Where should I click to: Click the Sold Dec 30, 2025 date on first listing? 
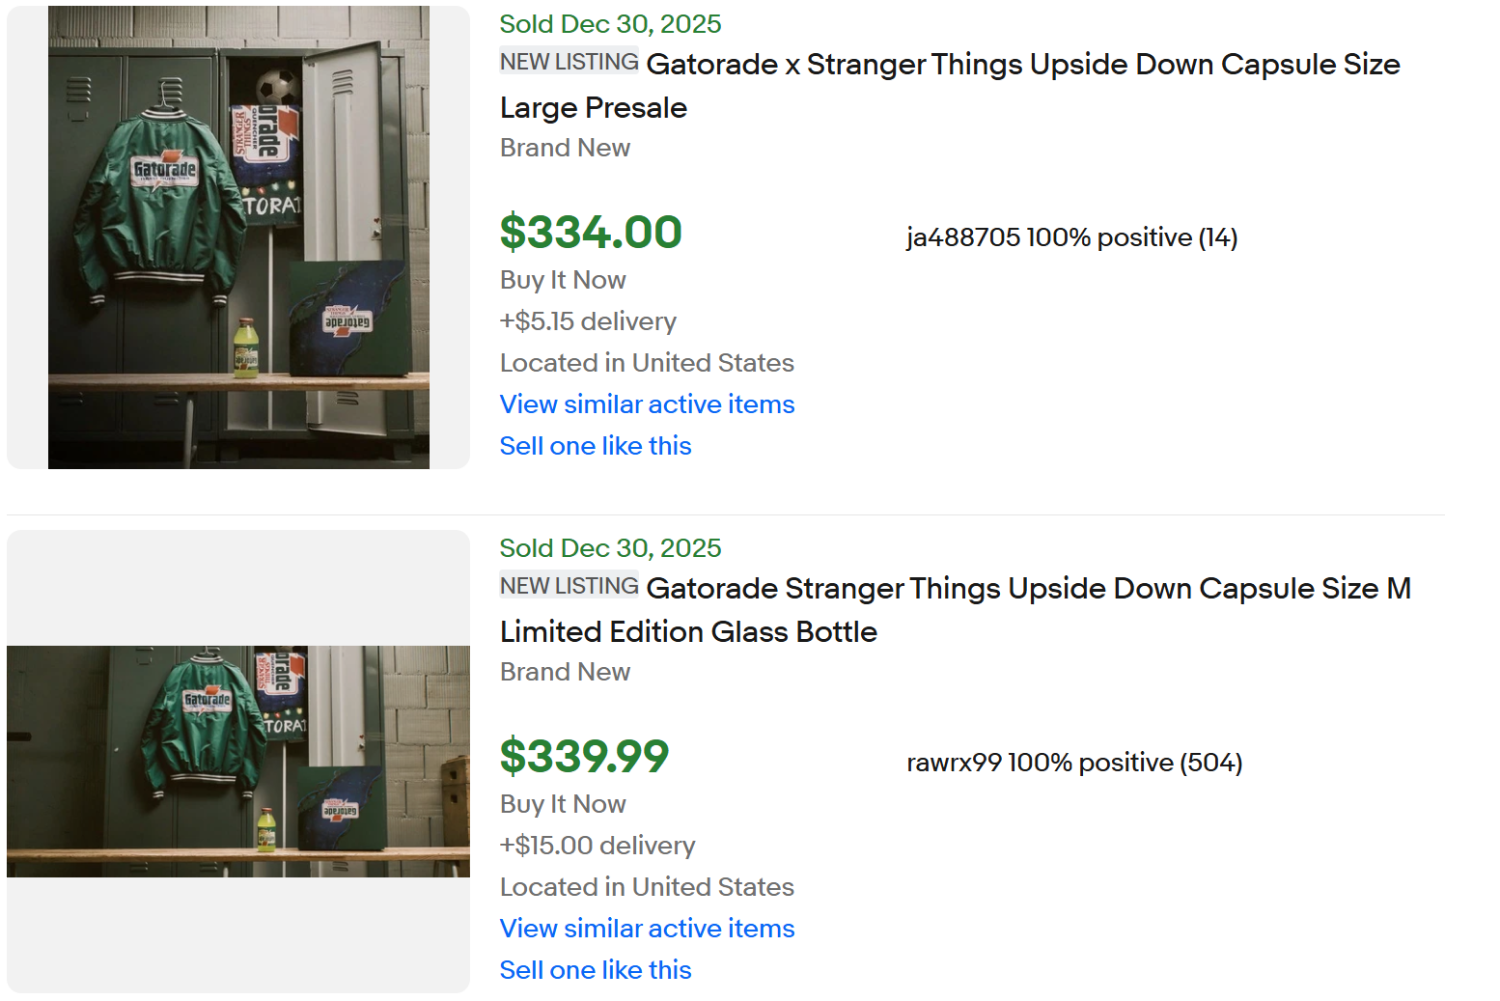[610, 23]
